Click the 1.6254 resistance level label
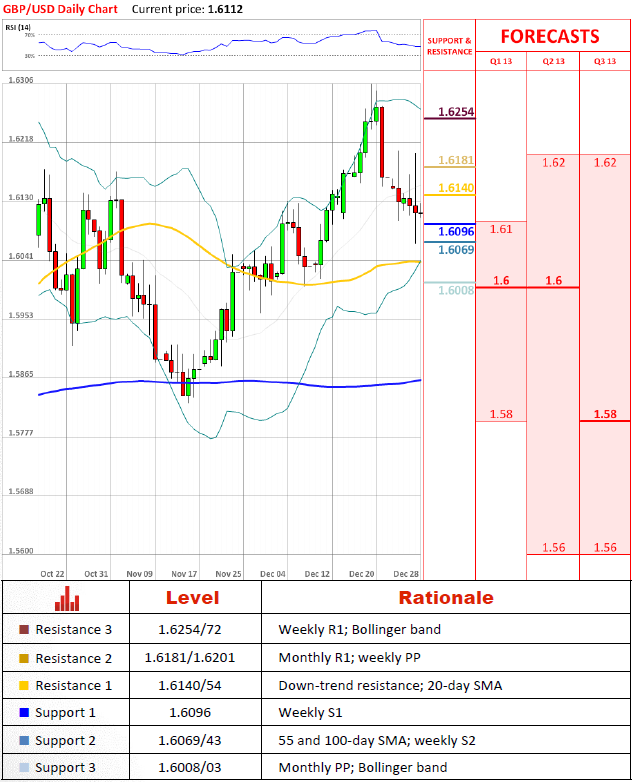This screenshot has width=633, height=782. 456,111
